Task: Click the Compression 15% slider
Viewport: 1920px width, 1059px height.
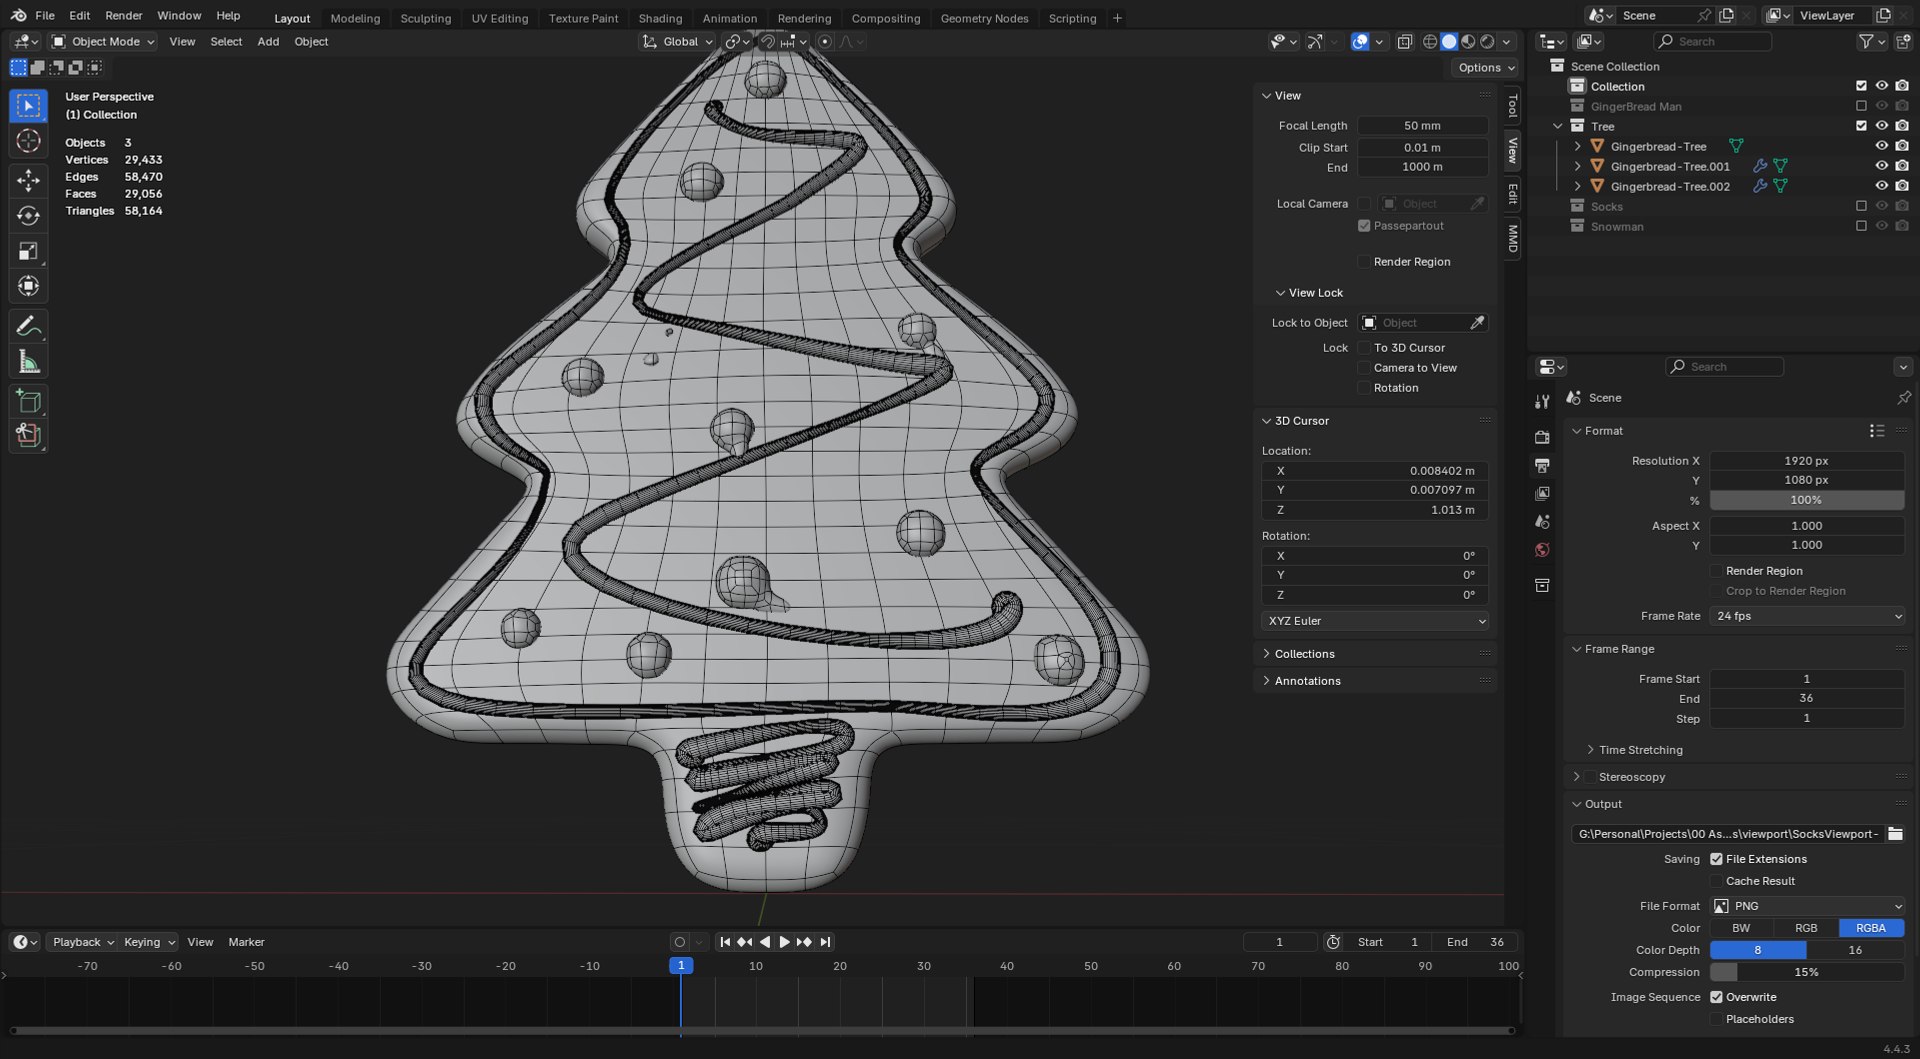Action: click(1807, 972)
